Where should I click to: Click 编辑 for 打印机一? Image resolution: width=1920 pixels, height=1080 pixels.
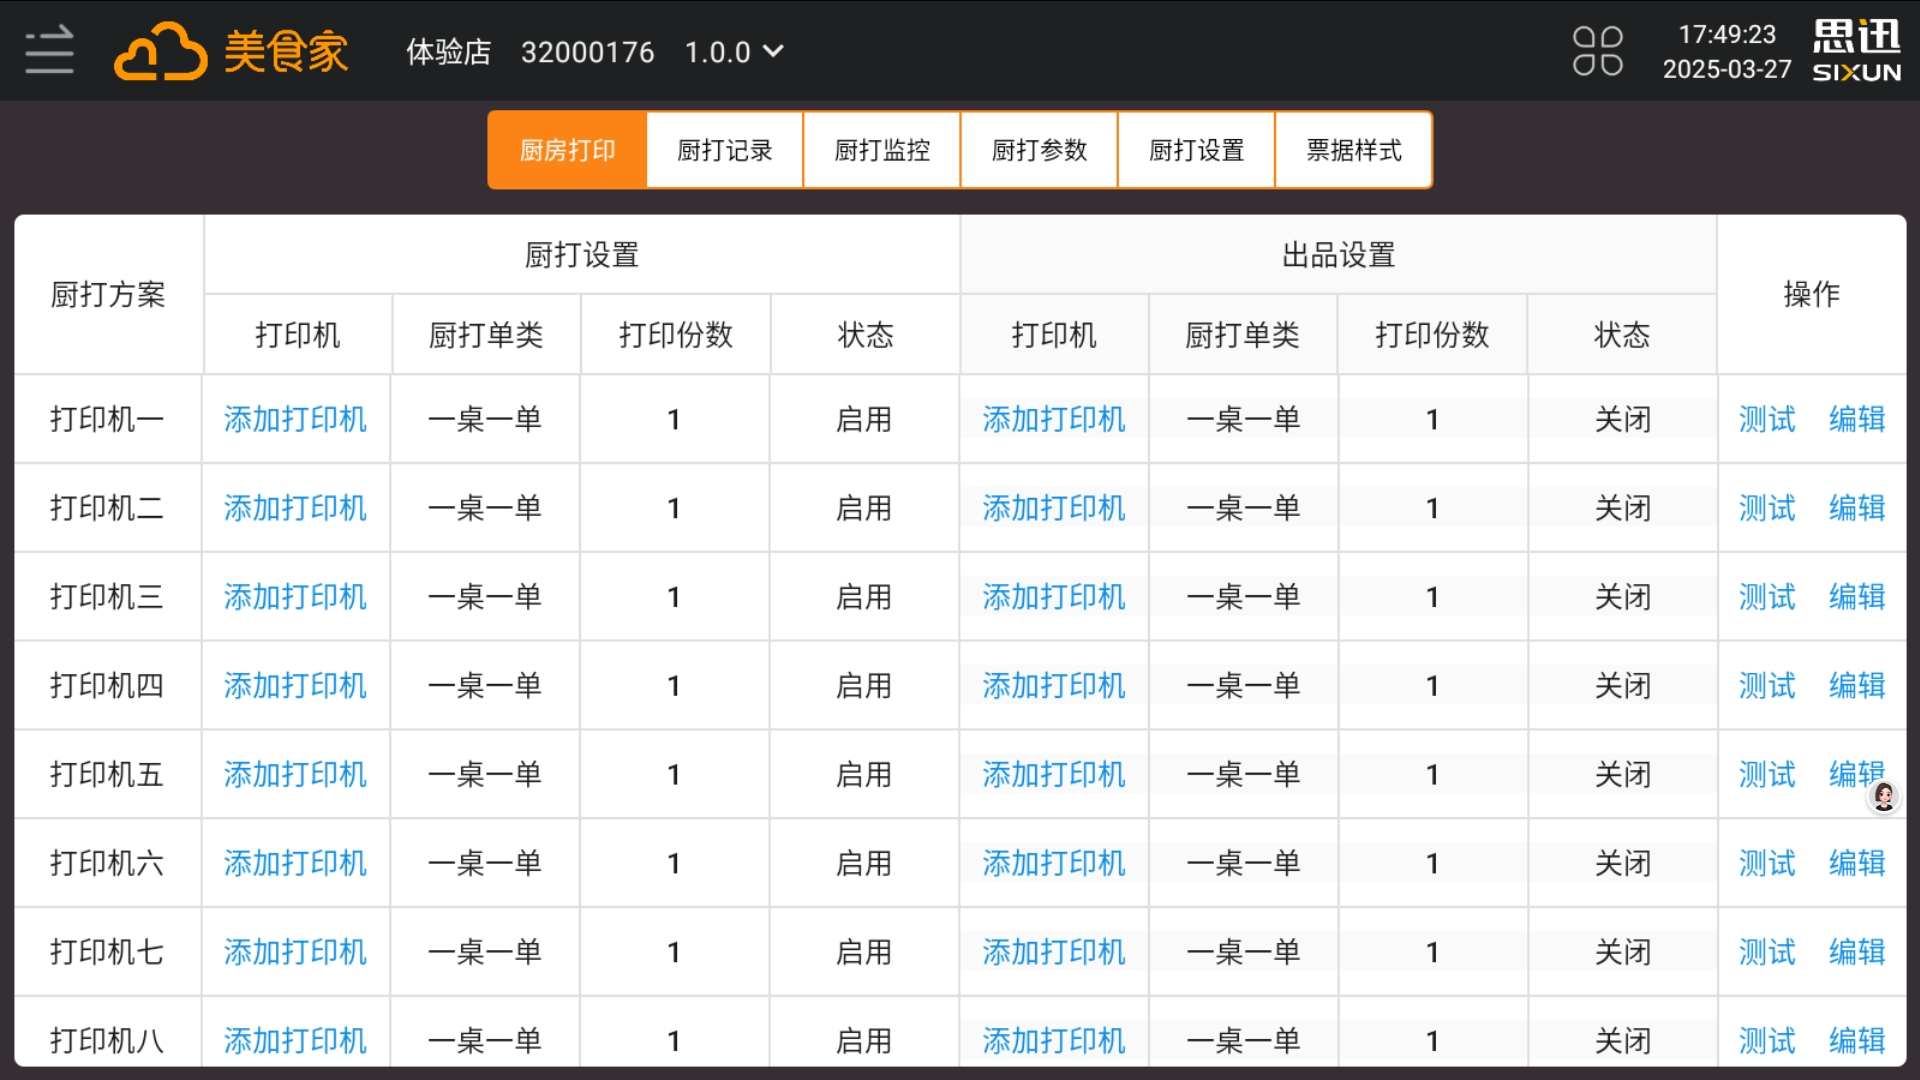[1857, 419]
